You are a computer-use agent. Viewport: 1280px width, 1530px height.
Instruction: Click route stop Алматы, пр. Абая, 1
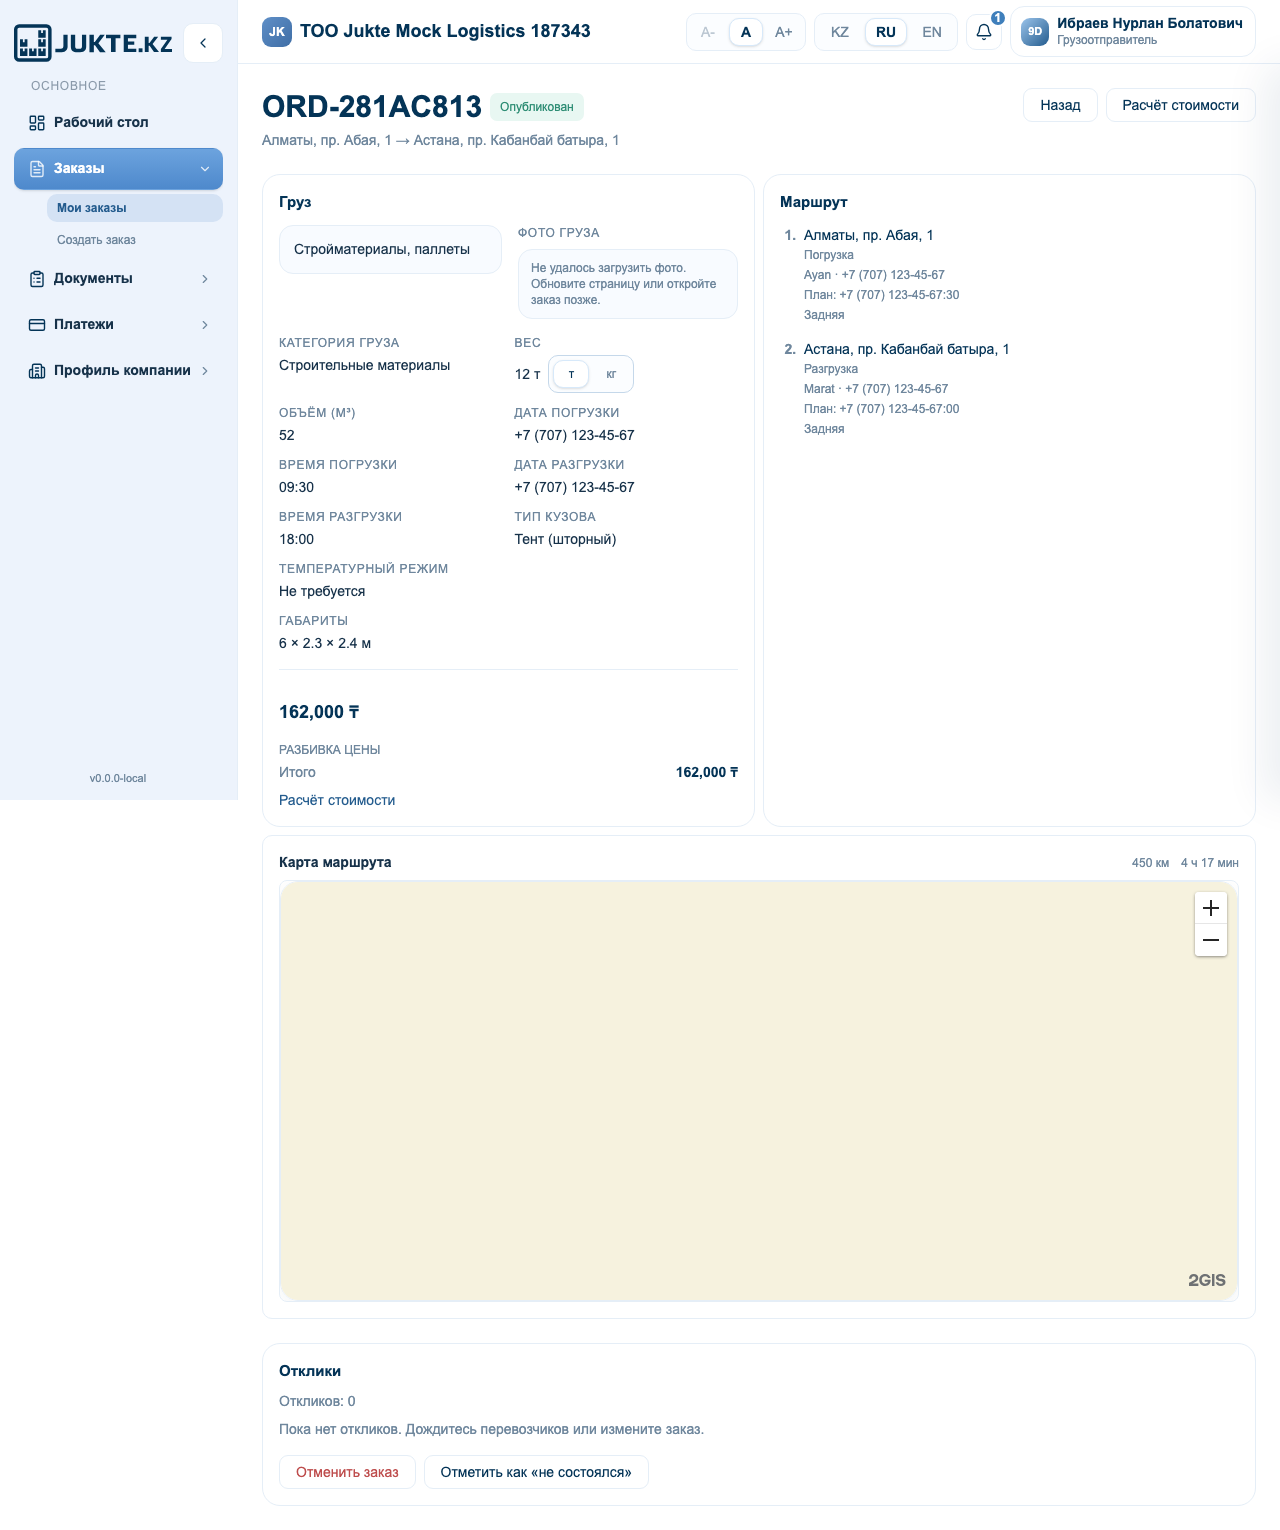868,235
